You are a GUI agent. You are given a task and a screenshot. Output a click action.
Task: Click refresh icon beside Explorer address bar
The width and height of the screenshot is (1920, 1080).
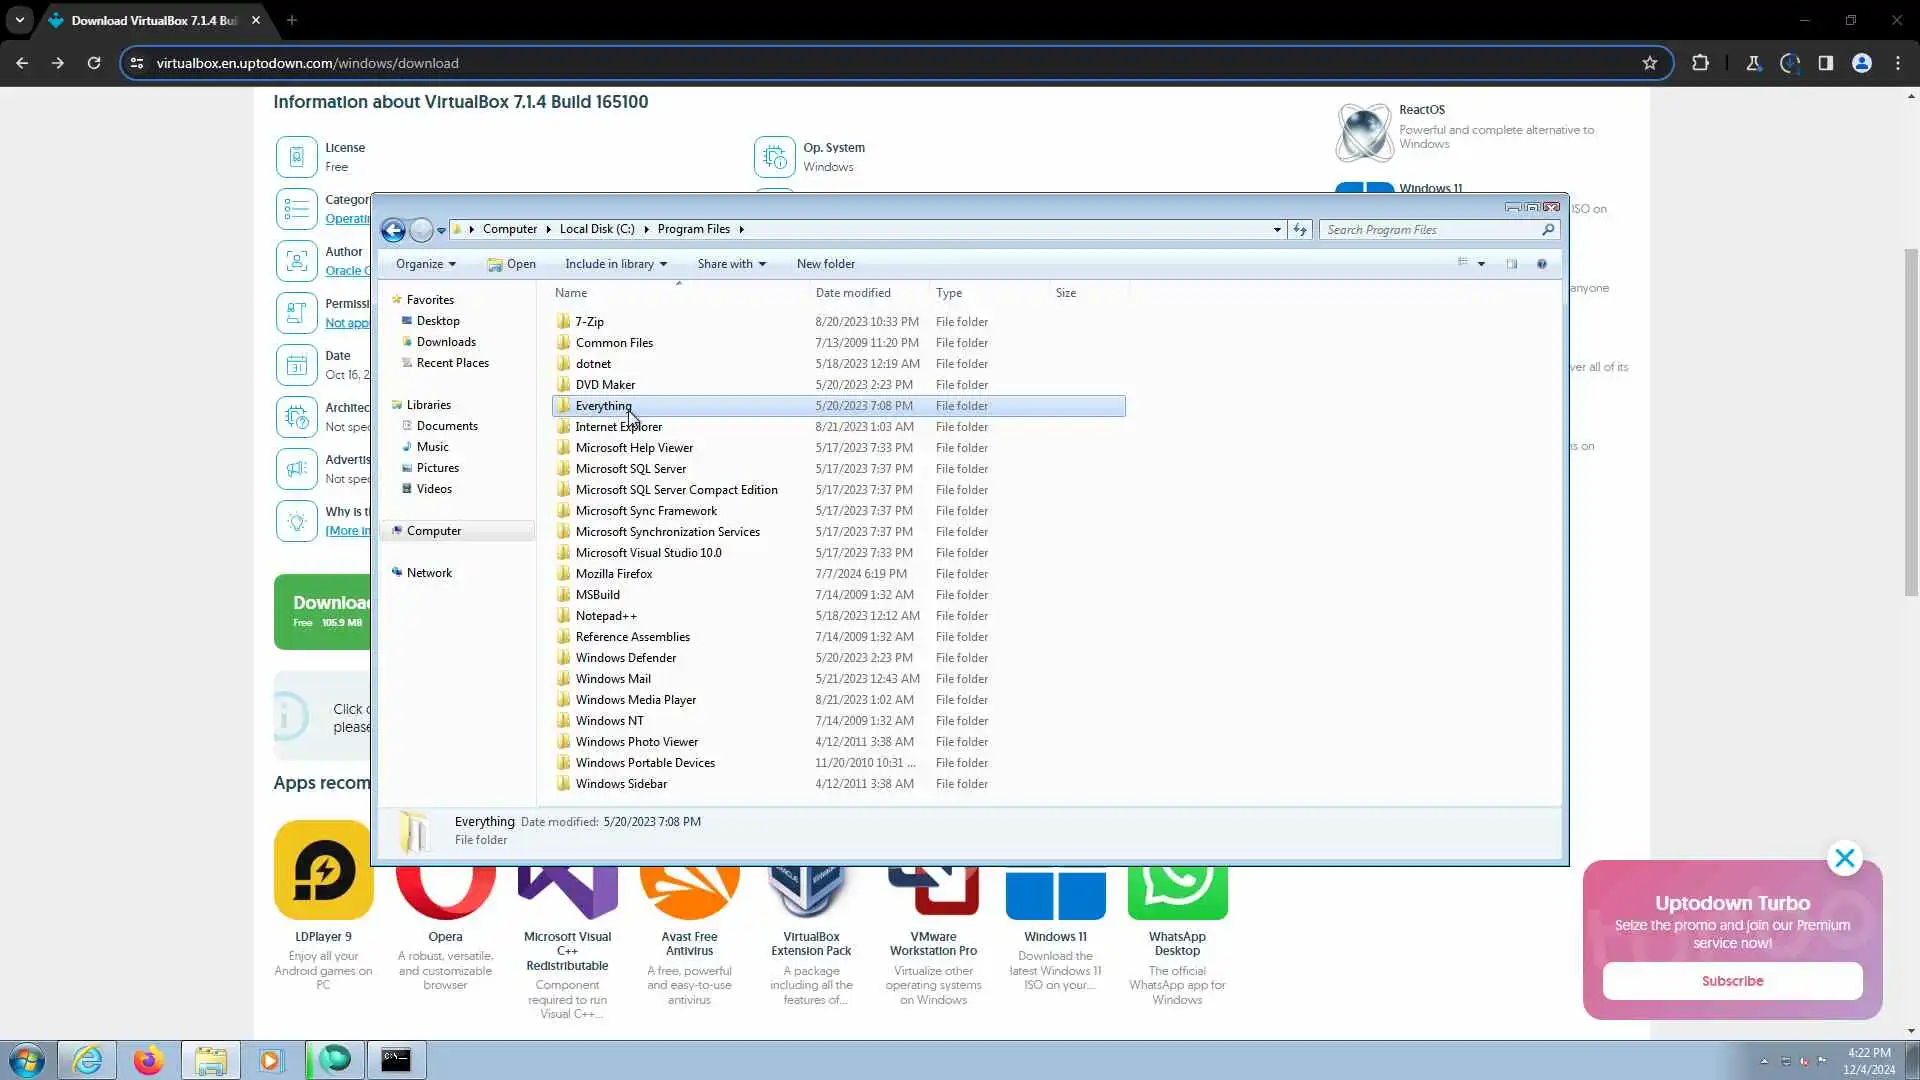pos(1299,230)
